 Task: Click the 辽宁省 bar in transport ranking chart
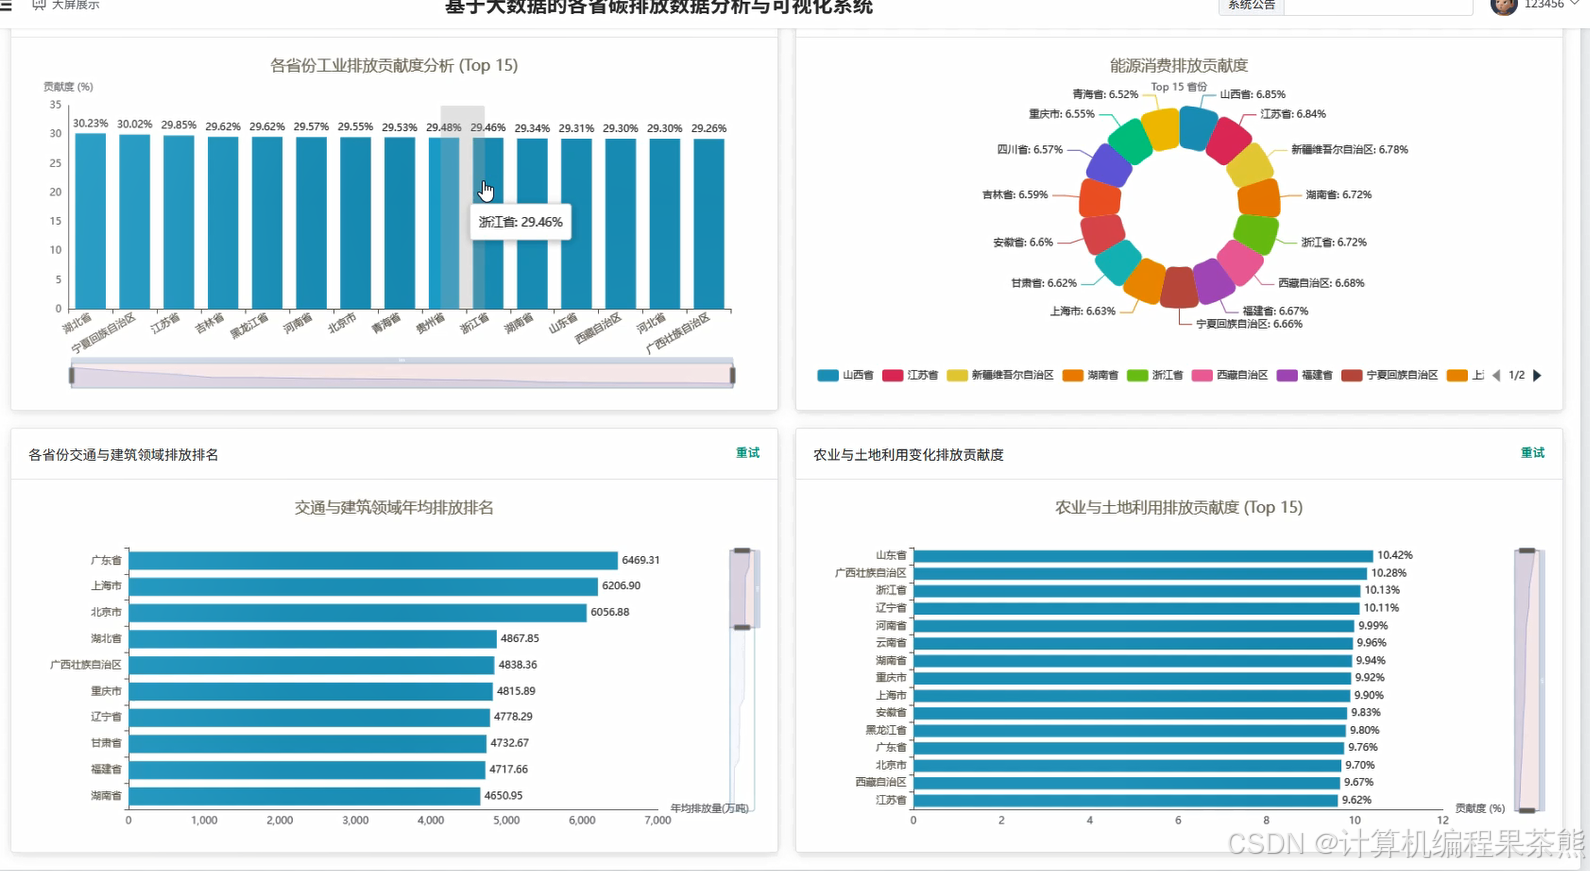point(309,717)
